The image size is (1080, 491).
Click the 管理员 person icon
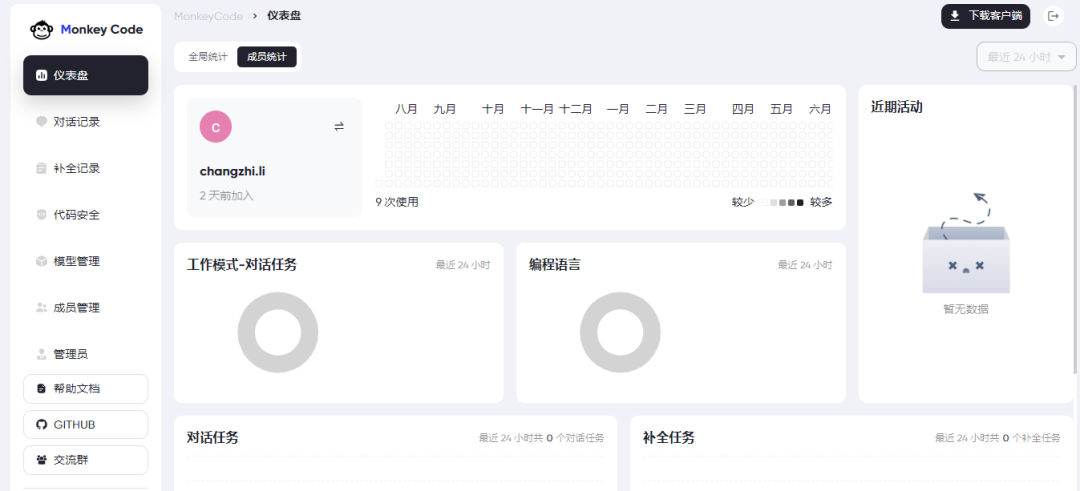tap(41, 354)
